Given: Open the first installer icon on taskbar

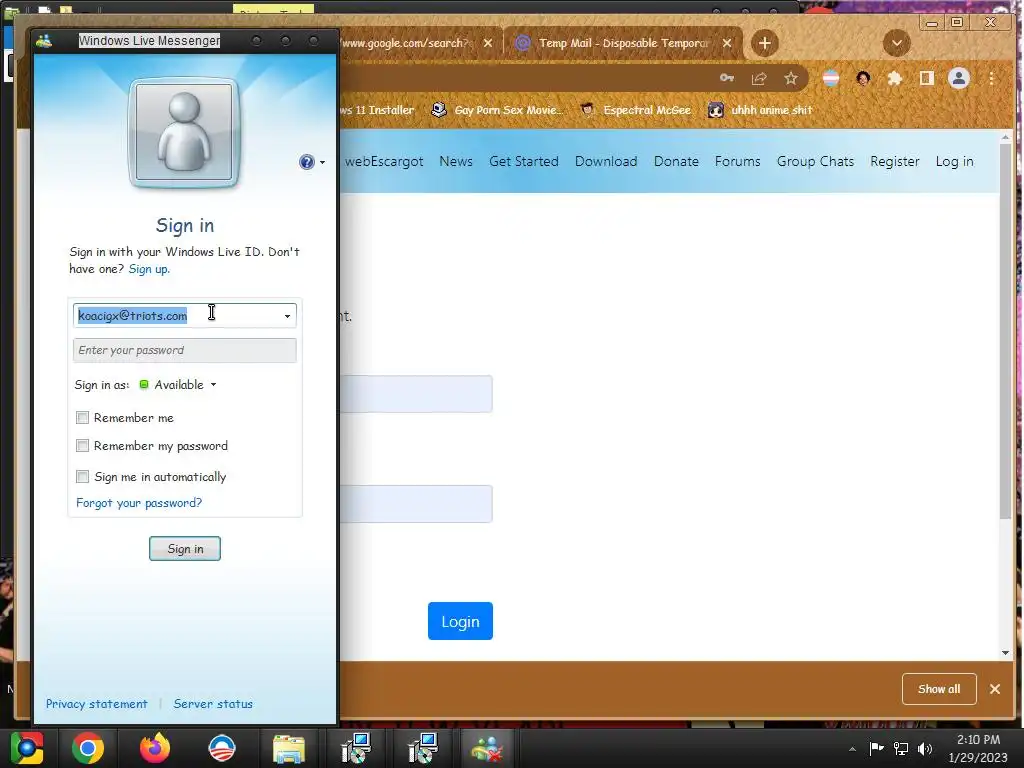Looking at the screenshot, I should point(356,748).
